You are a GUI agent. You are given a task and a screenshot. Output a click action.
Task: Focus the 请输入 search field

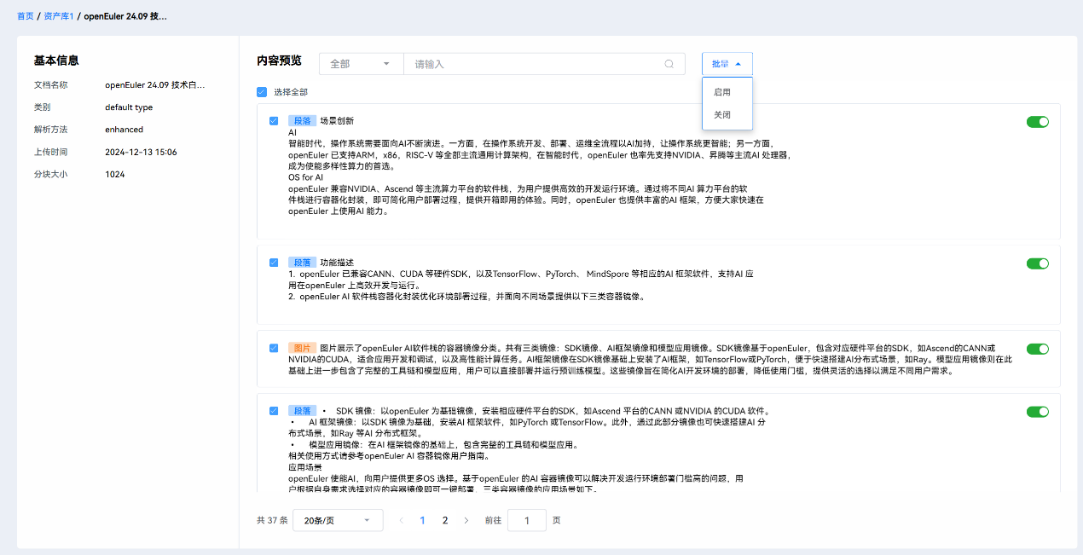pyautogui.click(x=544, y=64)
